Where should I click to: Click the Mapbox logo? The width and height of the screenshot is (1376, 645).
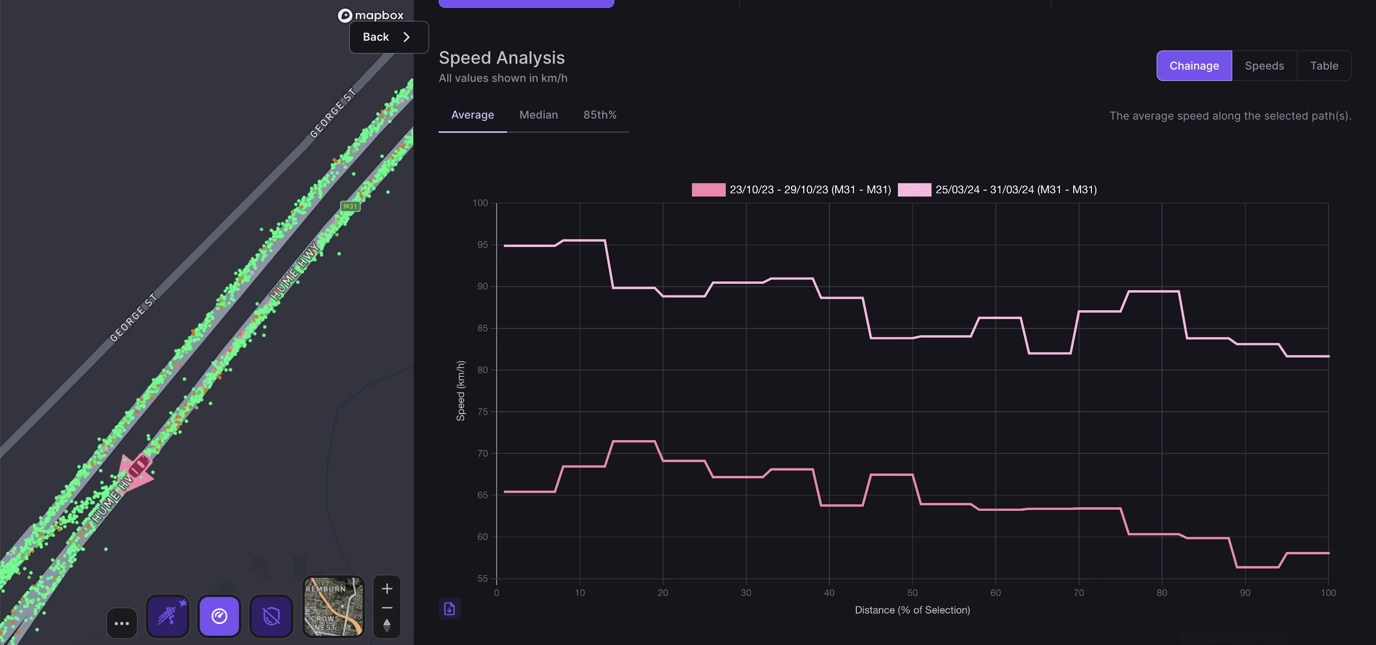(370, 15)
